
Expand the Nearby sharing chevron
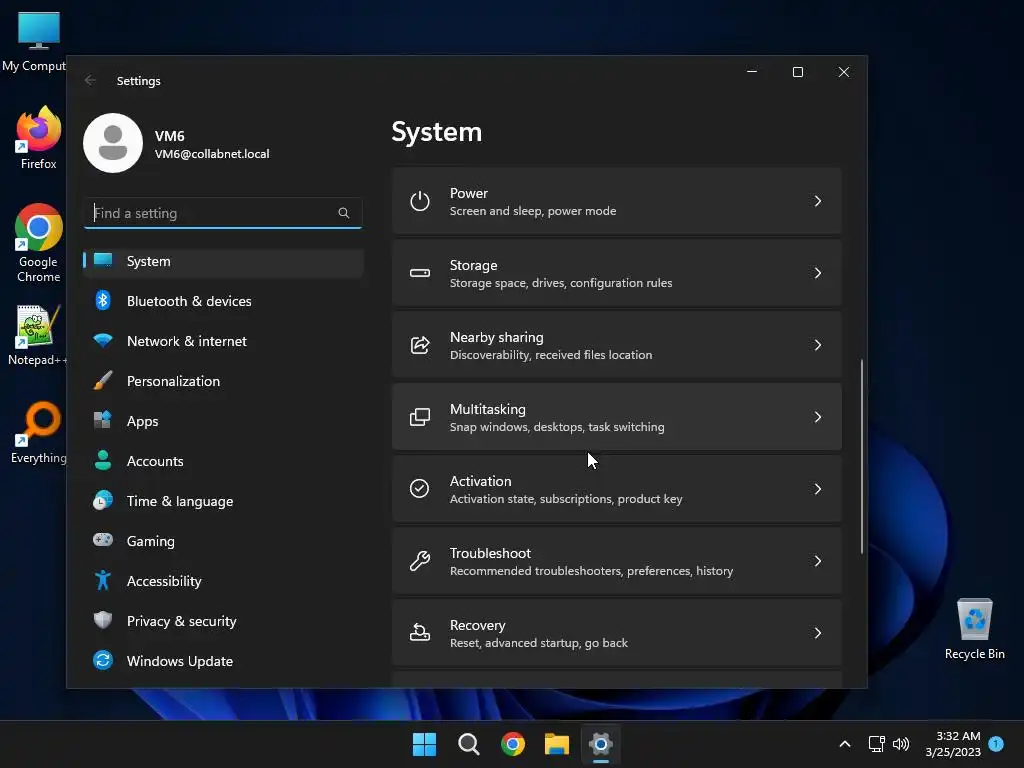[818, 345]
